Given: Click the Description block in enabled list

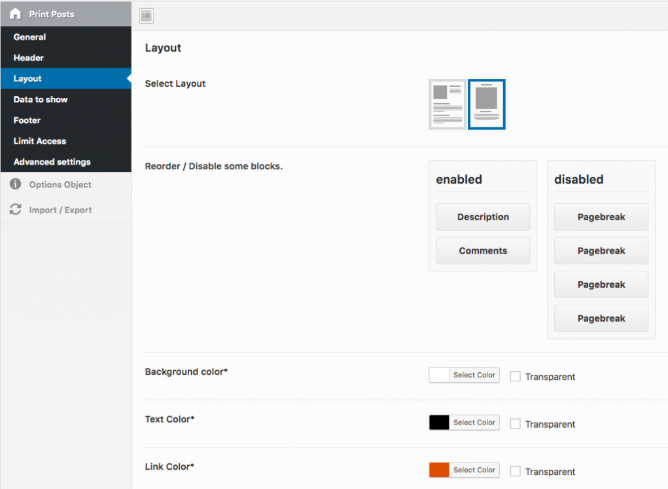Looking at the screenshot, I should [483, 217].
